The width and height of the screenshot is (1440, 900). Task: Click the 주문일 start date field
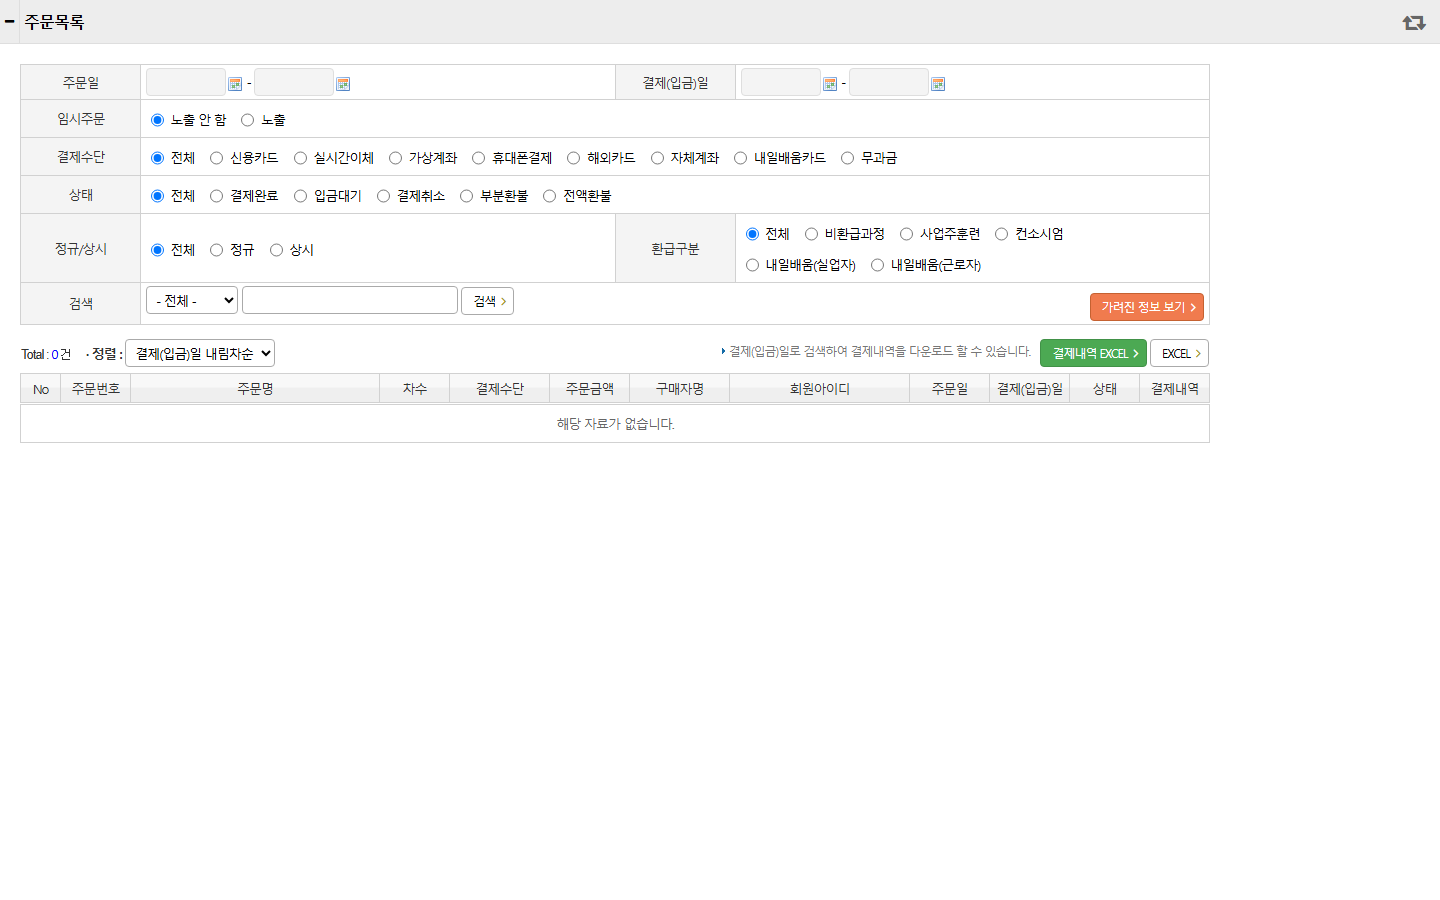(x=186, y=82)
